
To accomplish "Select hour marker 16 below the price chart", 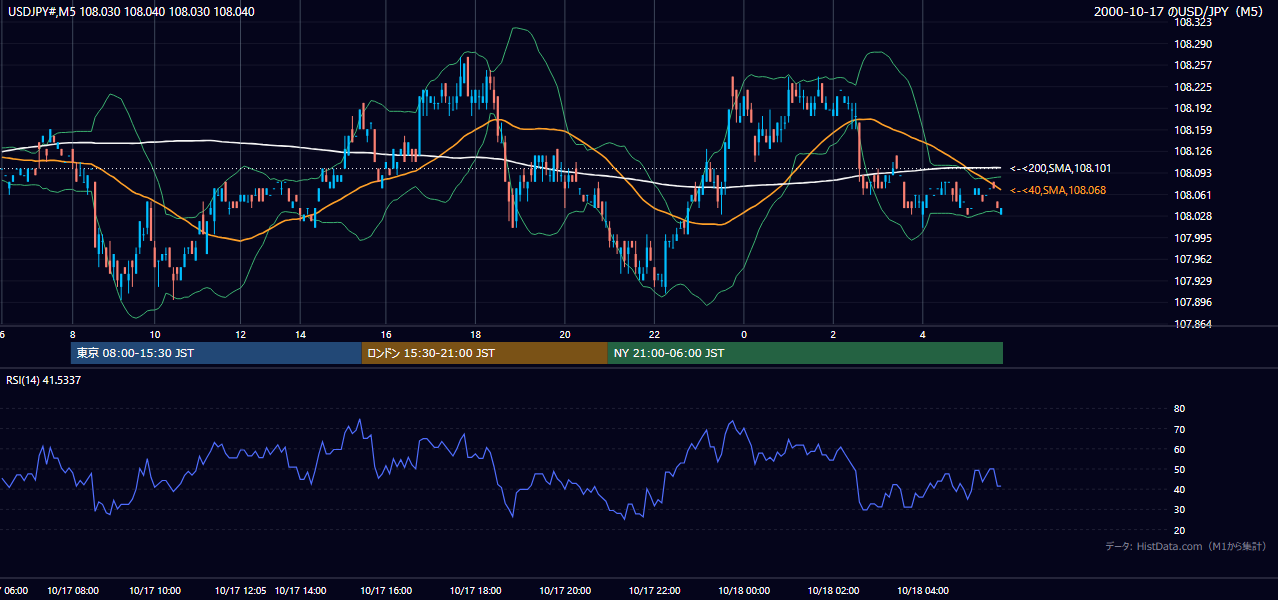I will [x=386, y=334].
